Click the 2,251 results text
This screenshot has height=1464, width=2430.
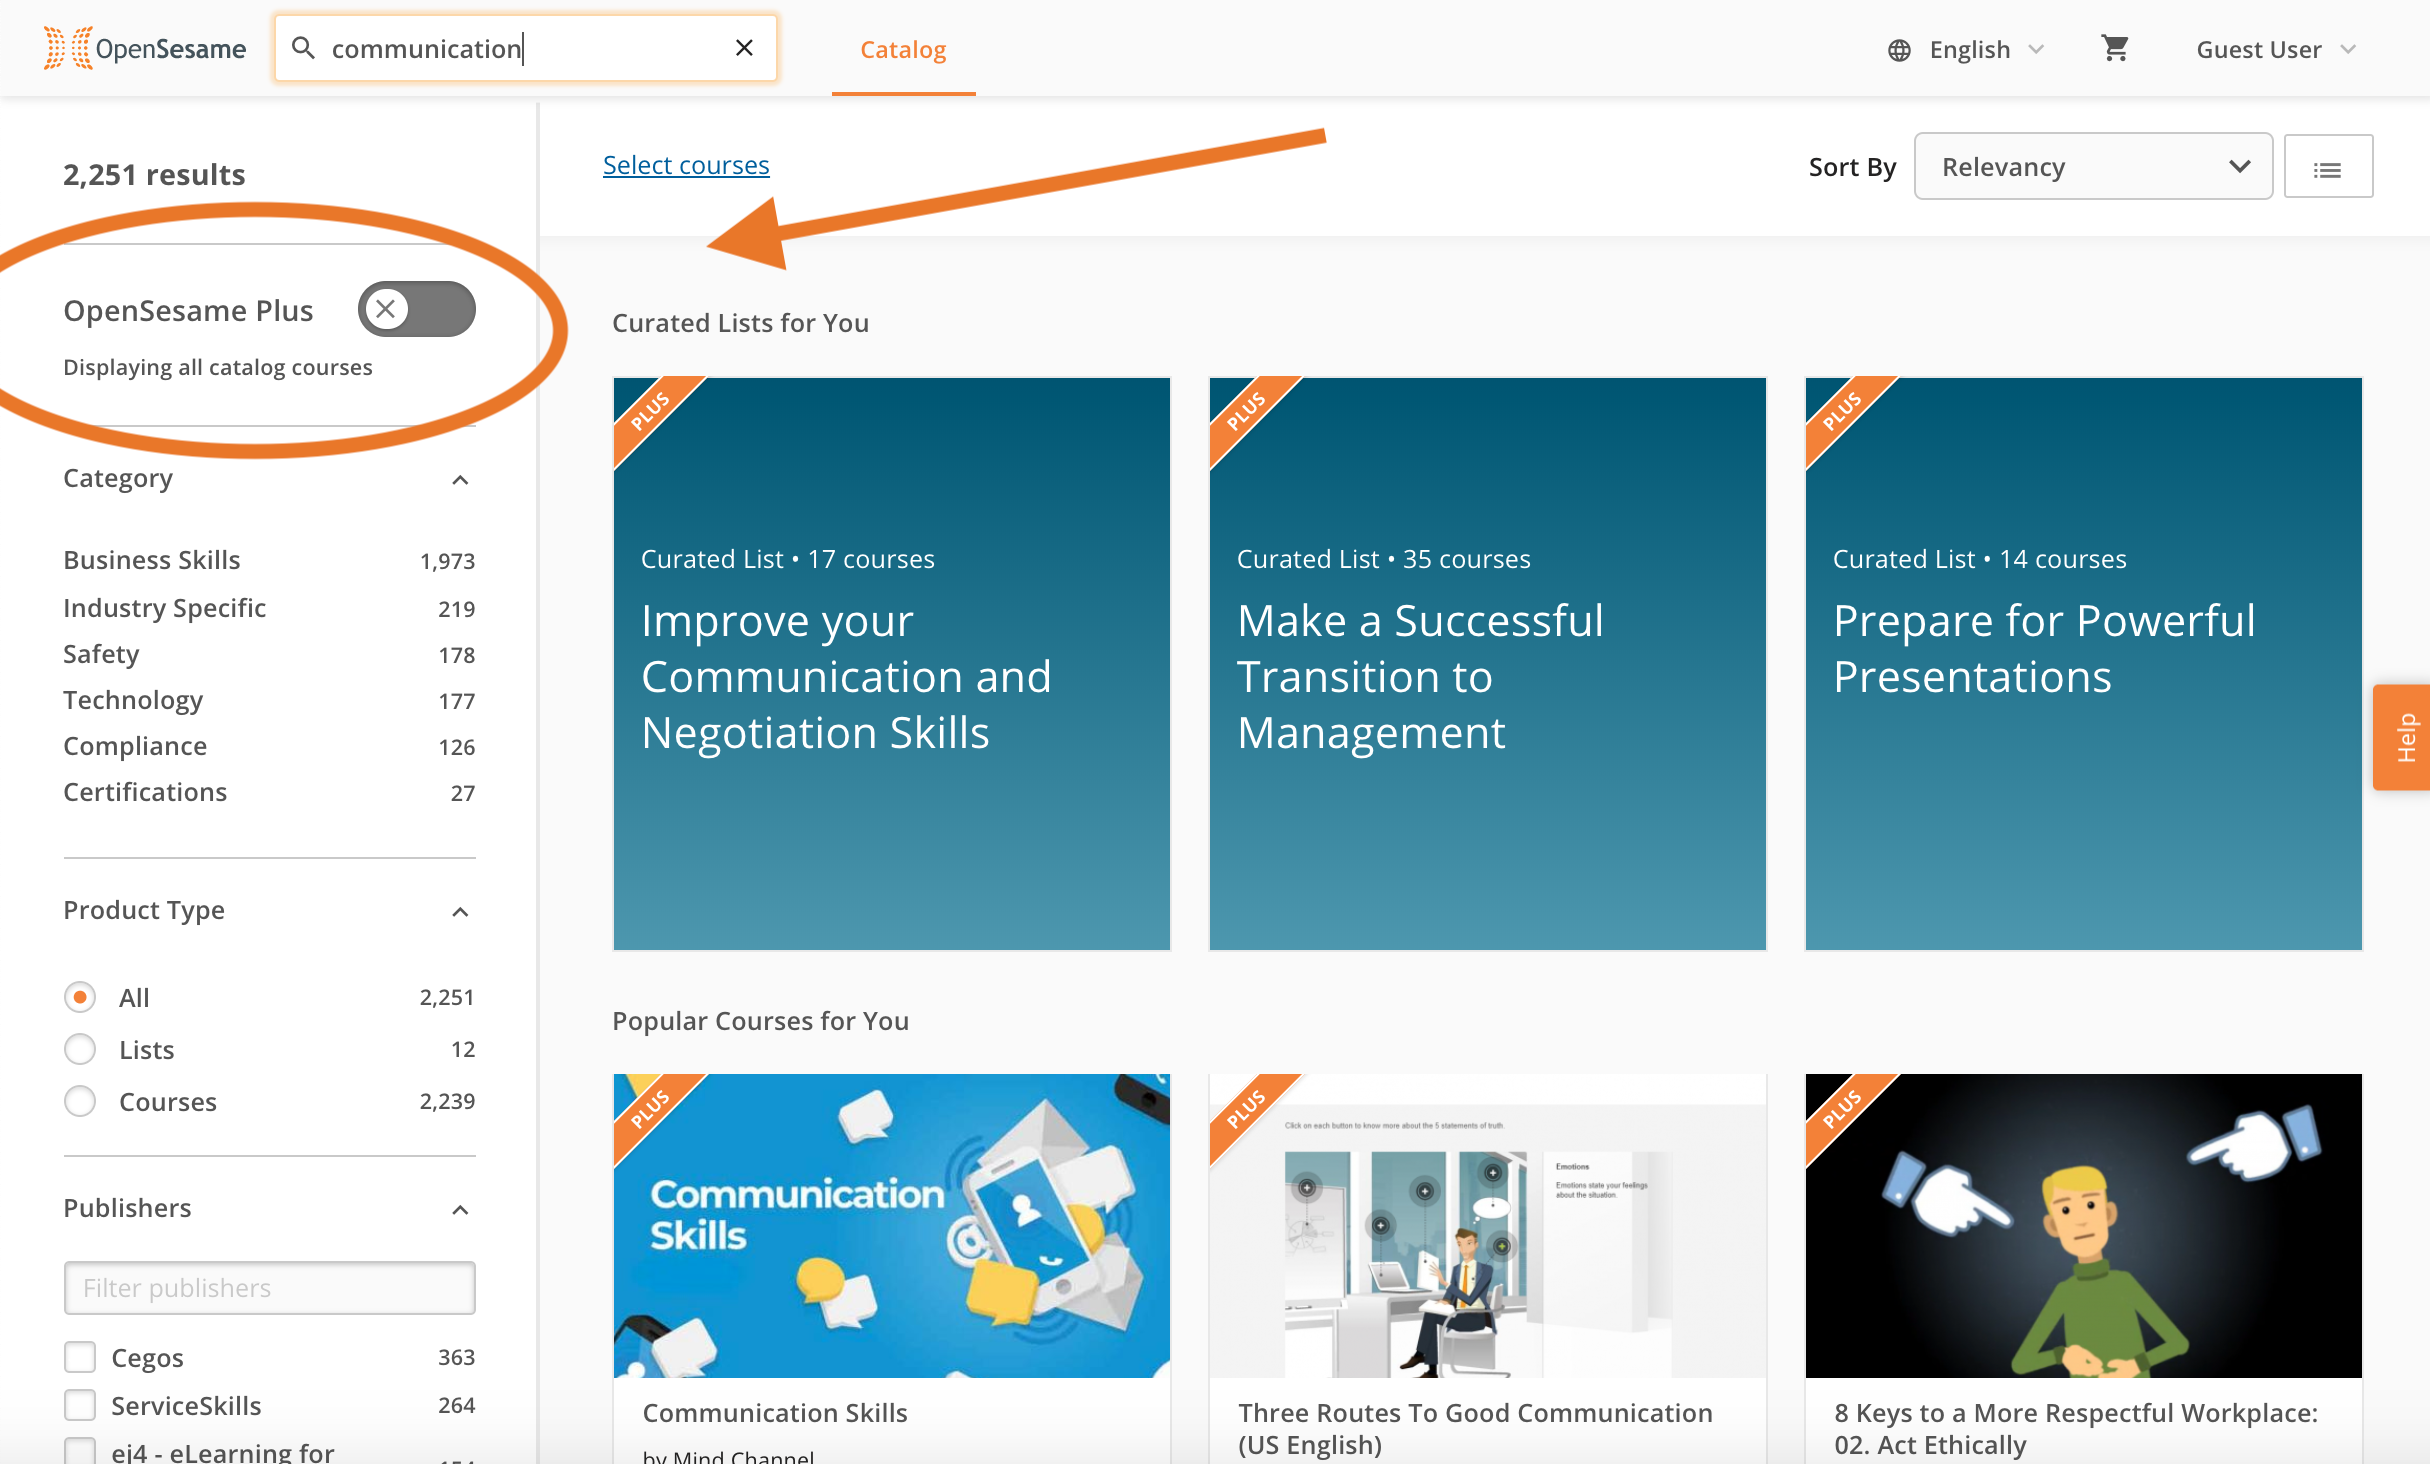point(154,175)
